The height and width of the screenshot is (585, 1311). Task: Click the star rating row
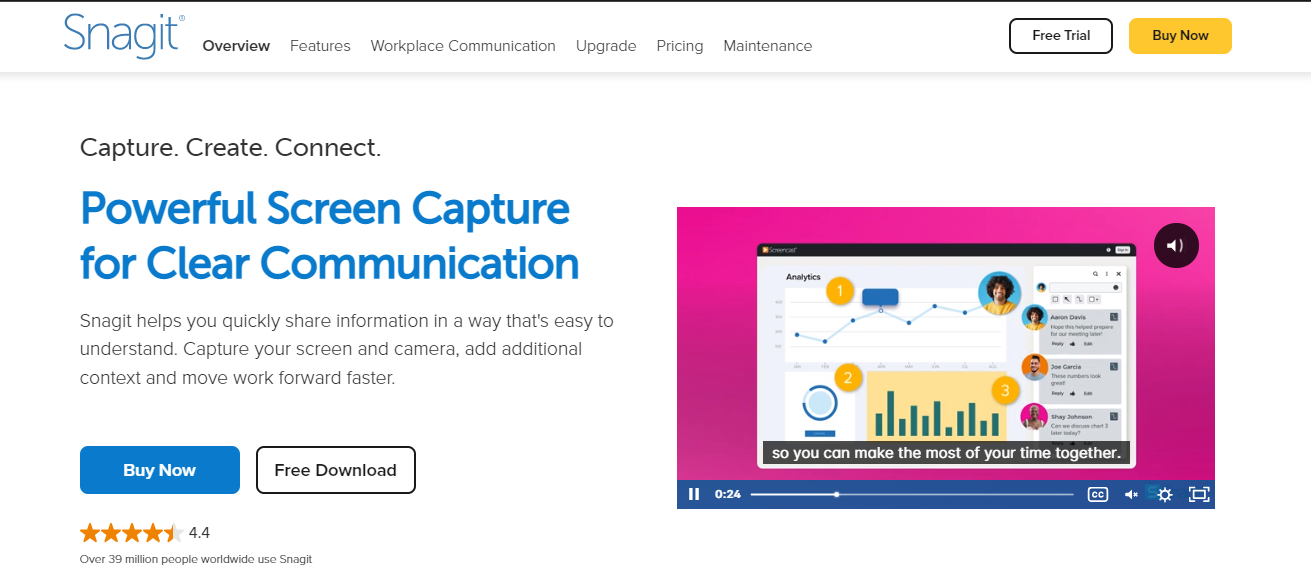131,533
